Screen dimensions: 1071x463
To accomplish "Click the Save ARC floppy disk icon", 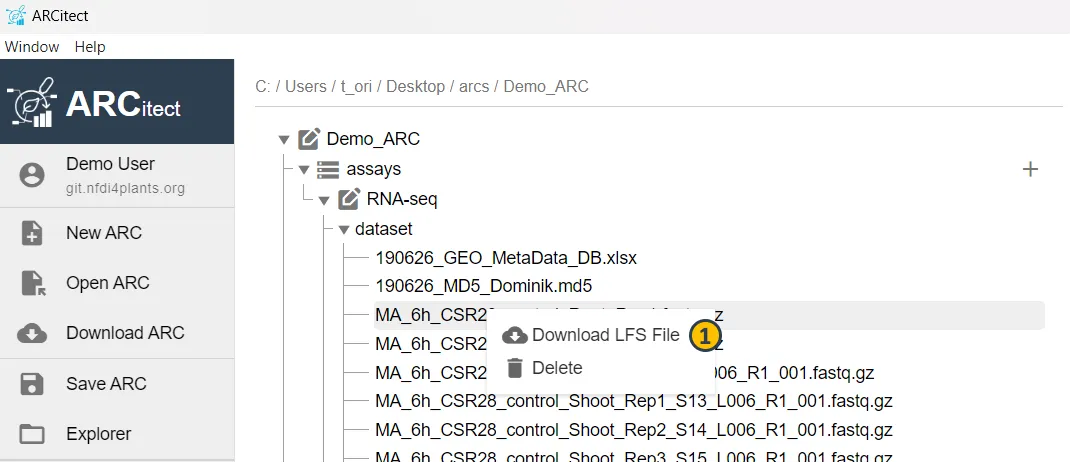I will (32, 384).
